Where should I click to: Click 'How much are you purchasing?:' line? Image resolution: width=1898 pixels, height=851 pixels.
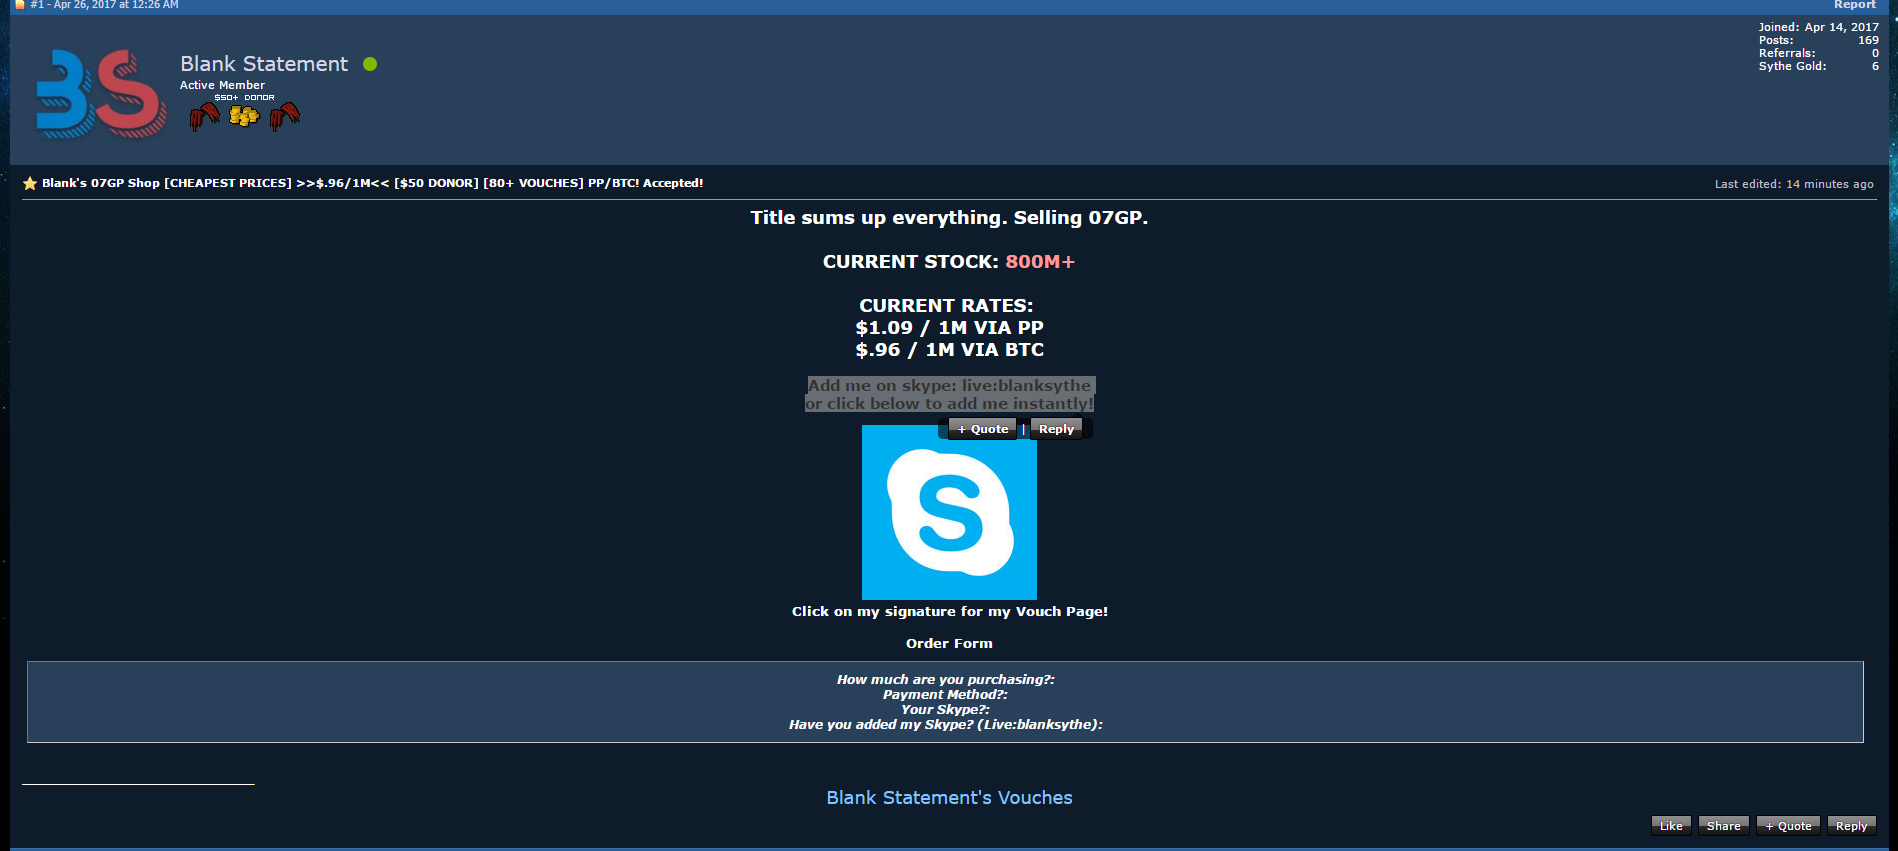945,680
